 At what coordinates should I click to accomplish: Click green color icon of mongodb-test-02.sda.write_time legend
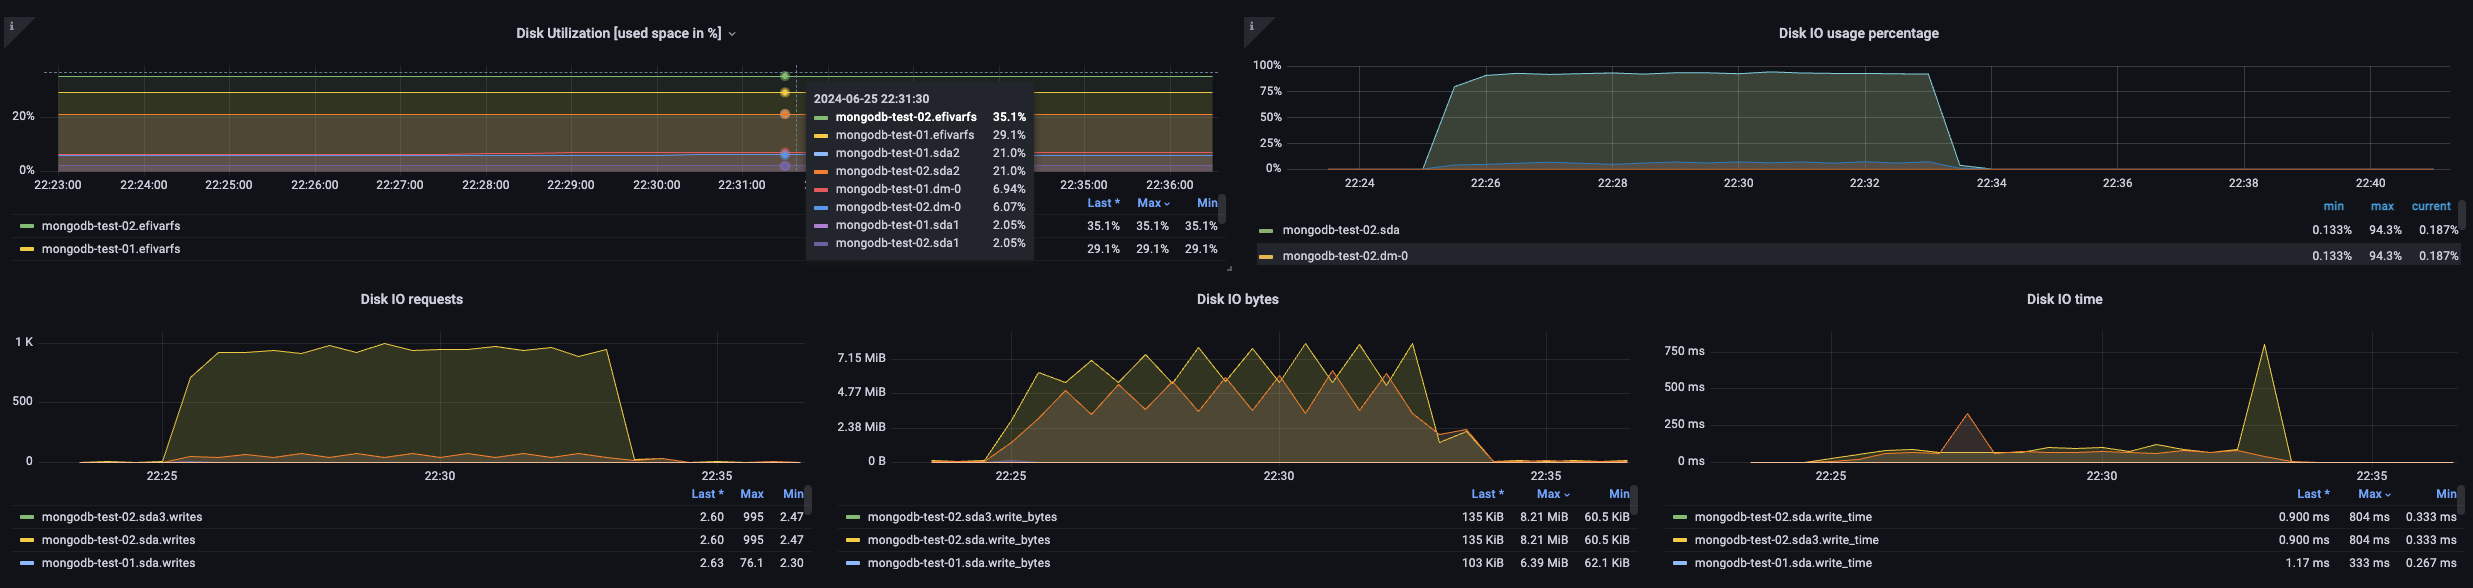click(1680, 517)
